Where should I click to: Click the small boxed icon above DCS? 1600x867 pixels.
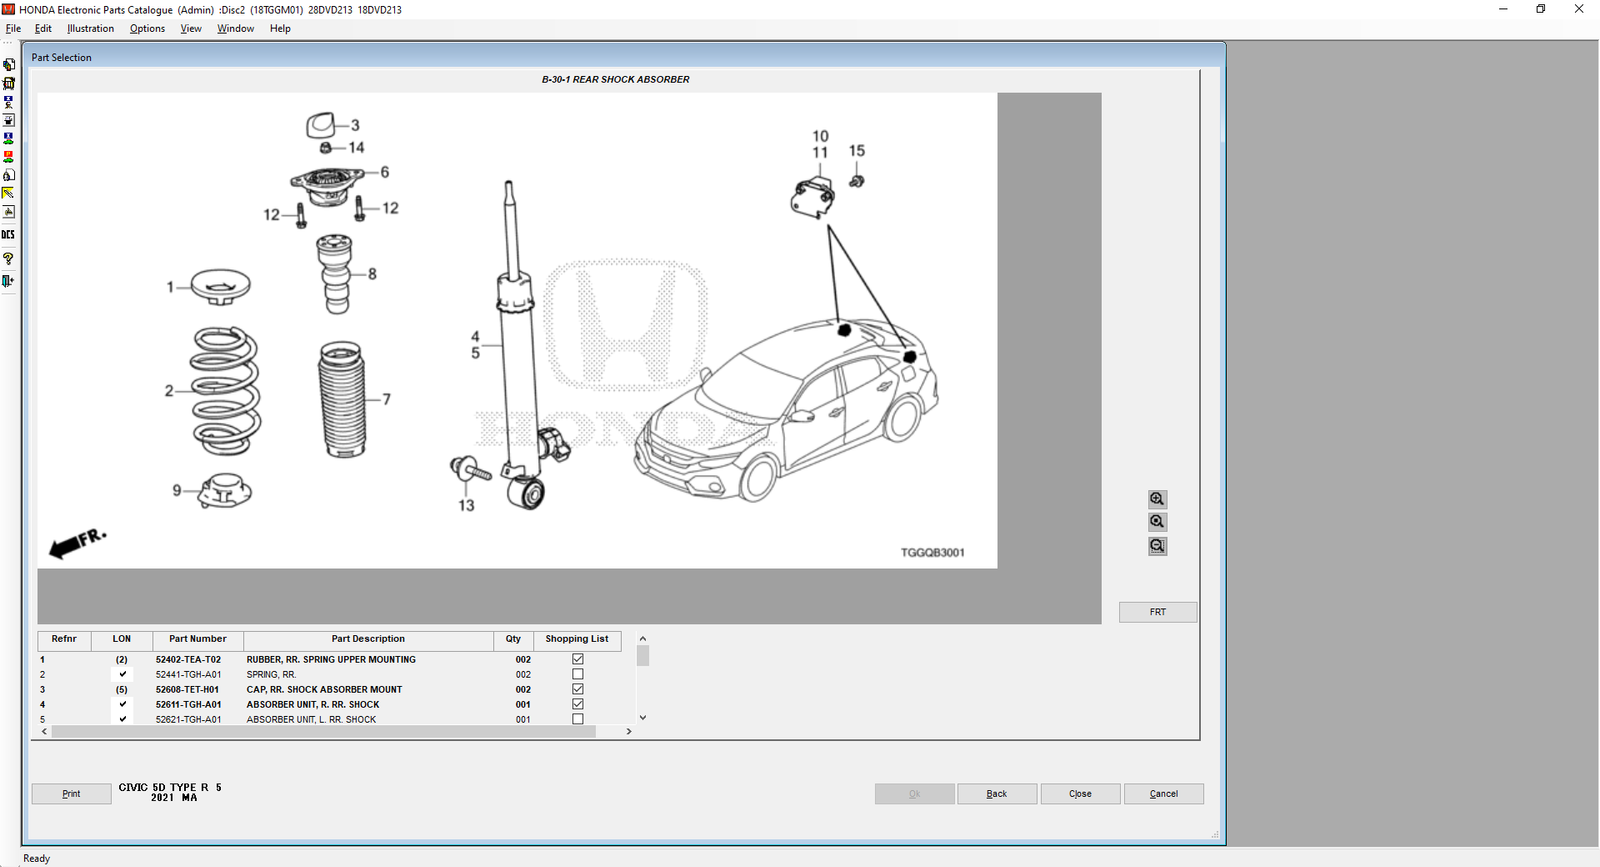[8, 212]
